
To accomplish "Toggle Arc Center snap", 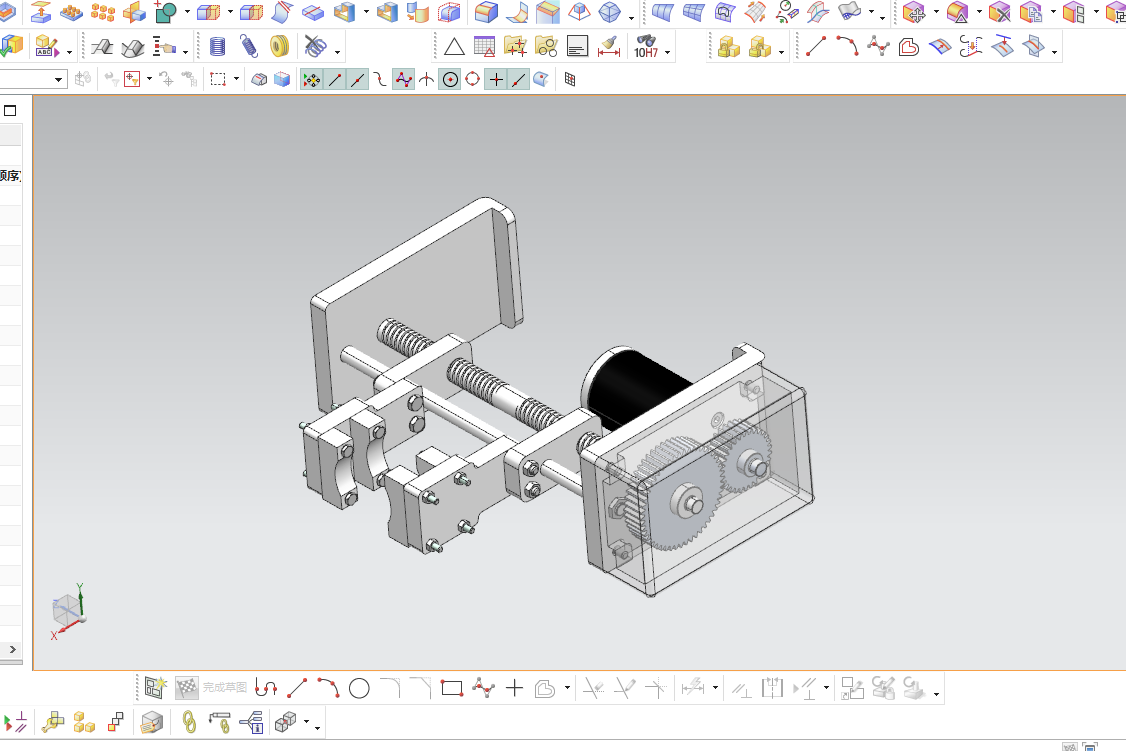I will tap(450, 80).
